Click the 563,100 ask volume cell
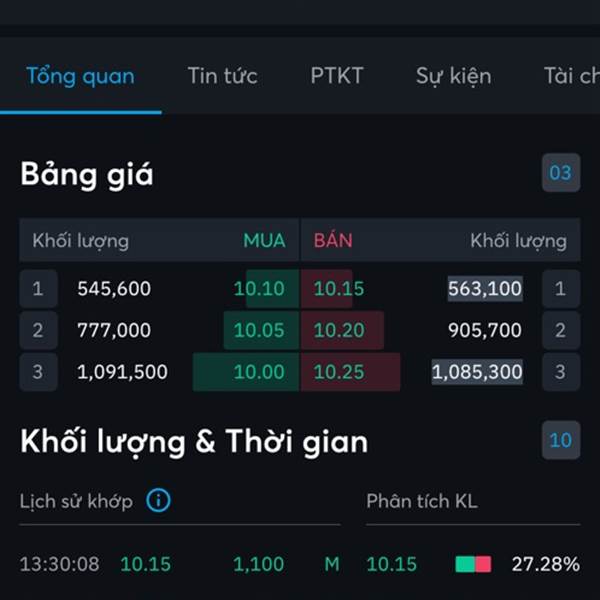The width and height of the screenshot is (600, 600). click(485, 289)
